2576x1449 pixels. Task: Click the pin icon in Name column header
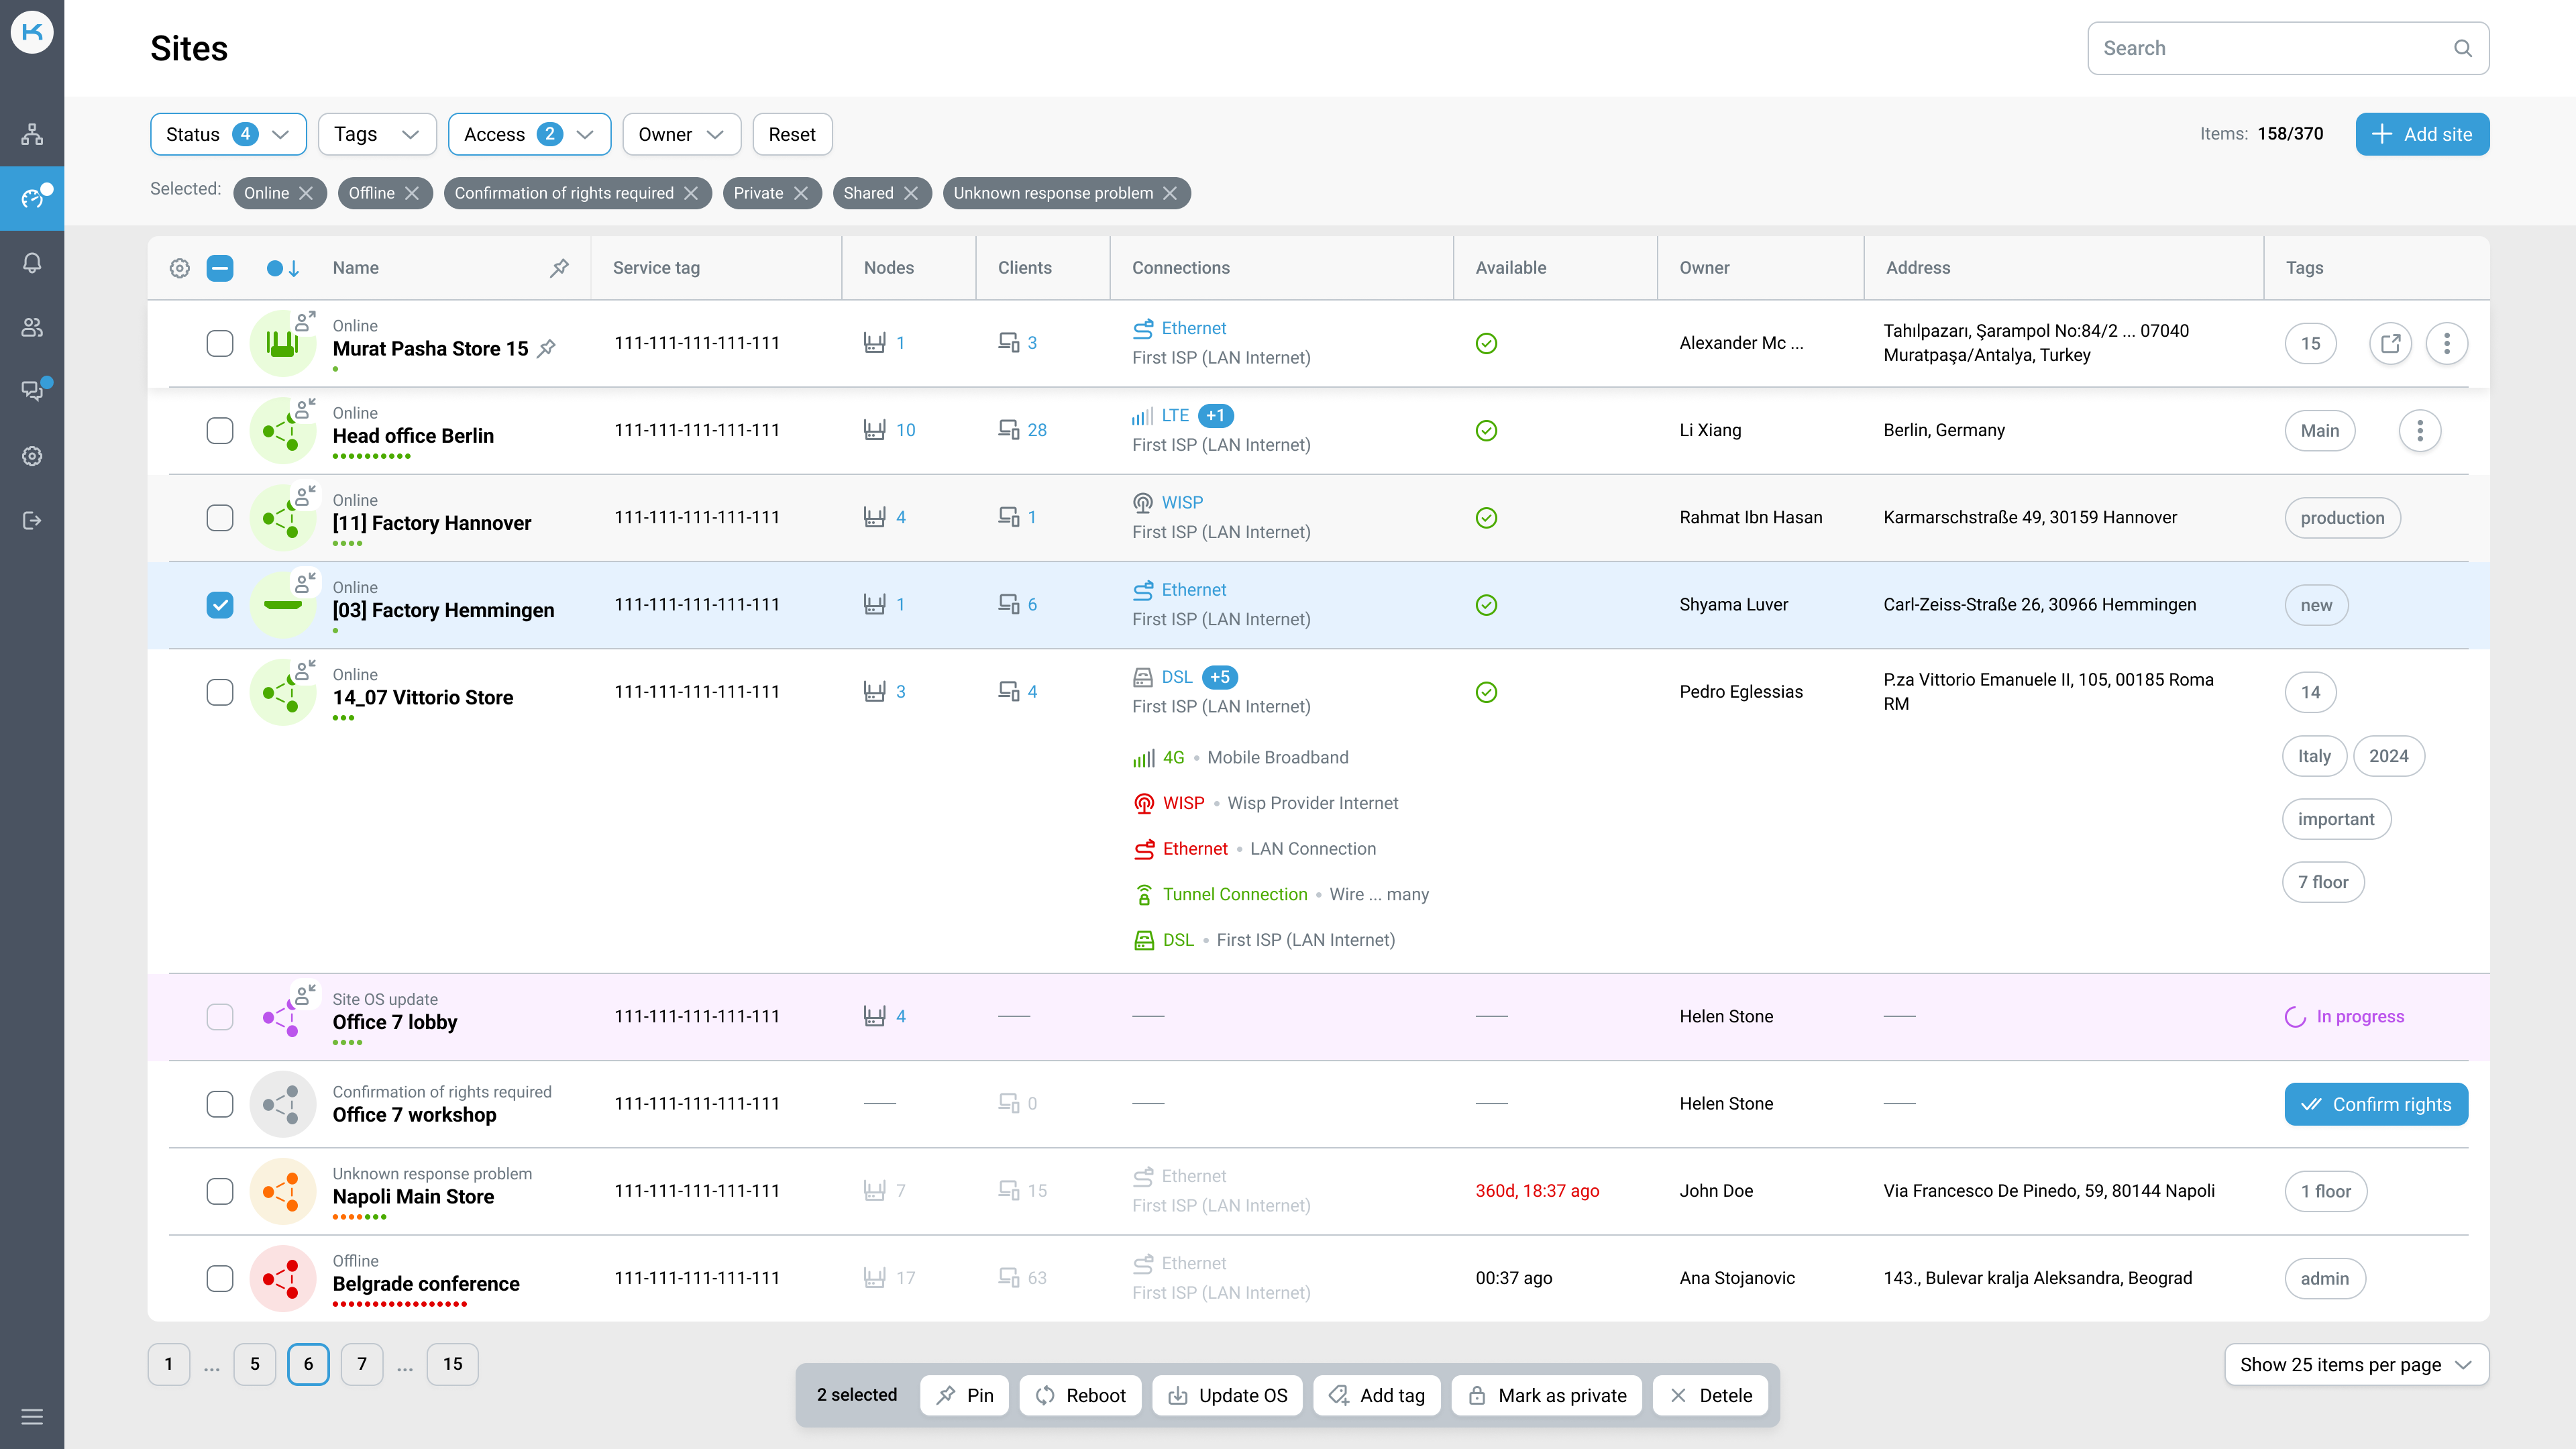559,268
